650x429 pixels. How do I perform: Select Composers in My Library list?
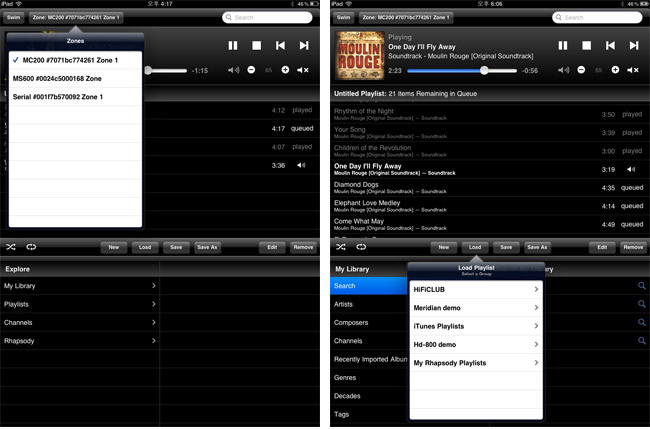click(x=369, y=322)
